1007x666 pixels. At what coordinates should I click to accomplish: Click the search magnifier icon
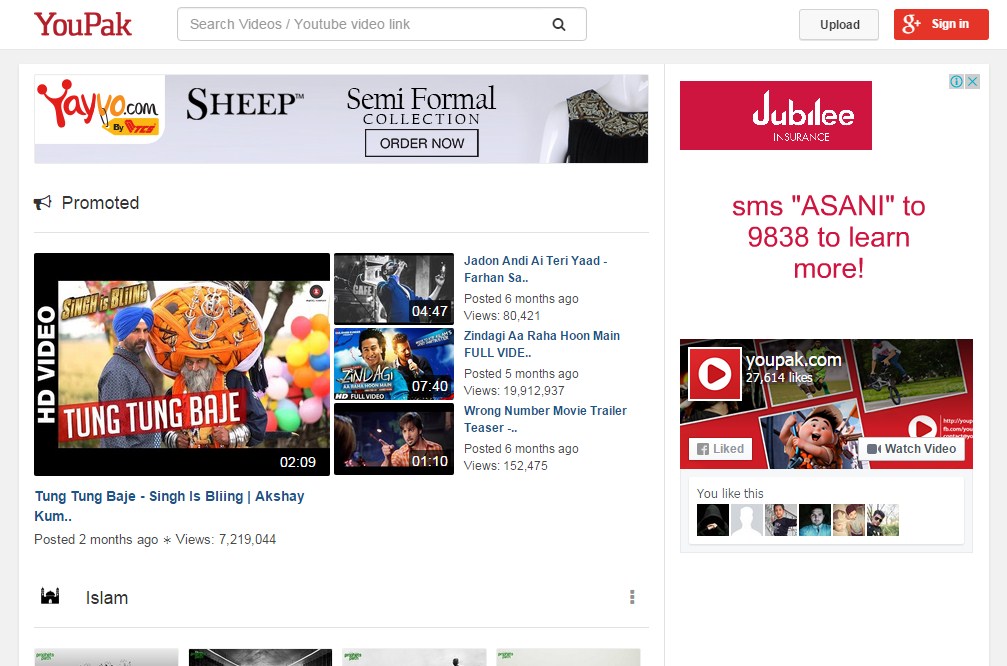tap(559, 24)
